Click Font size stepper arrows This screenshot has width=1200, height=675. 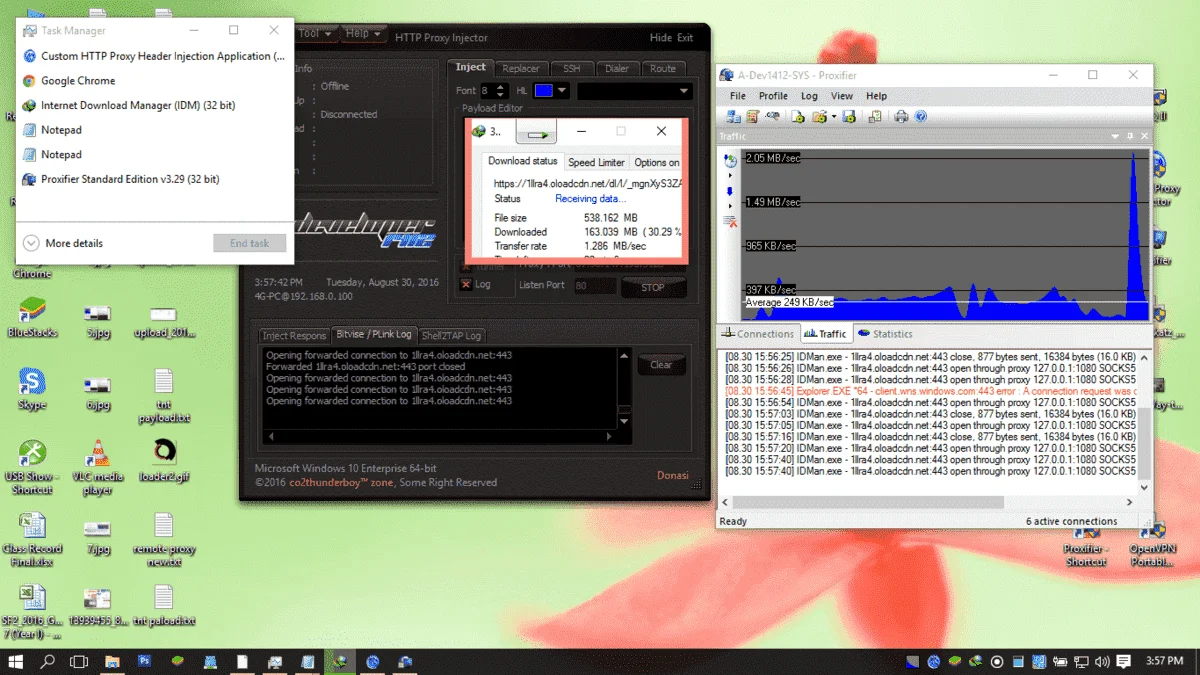(x=502, y=91)
